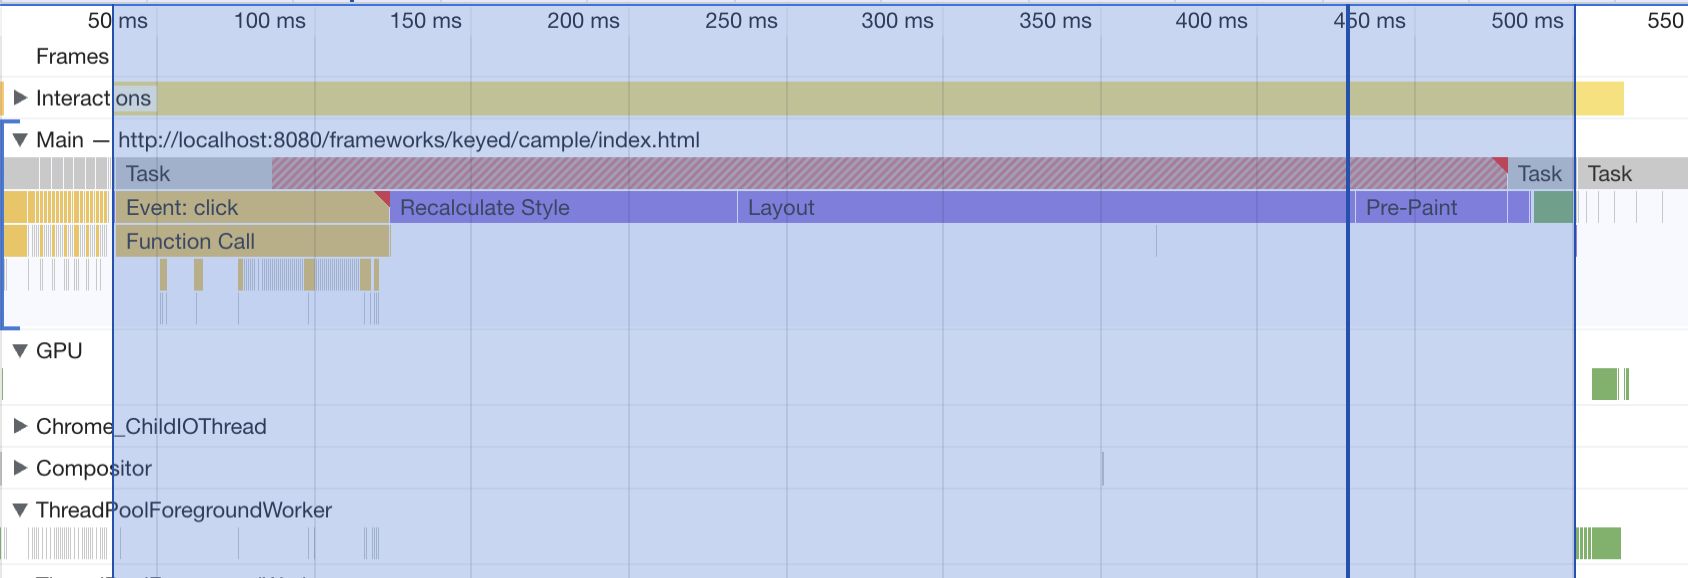Expand the Interactions track
This screenshot has width=1688, height=578.
18,98
